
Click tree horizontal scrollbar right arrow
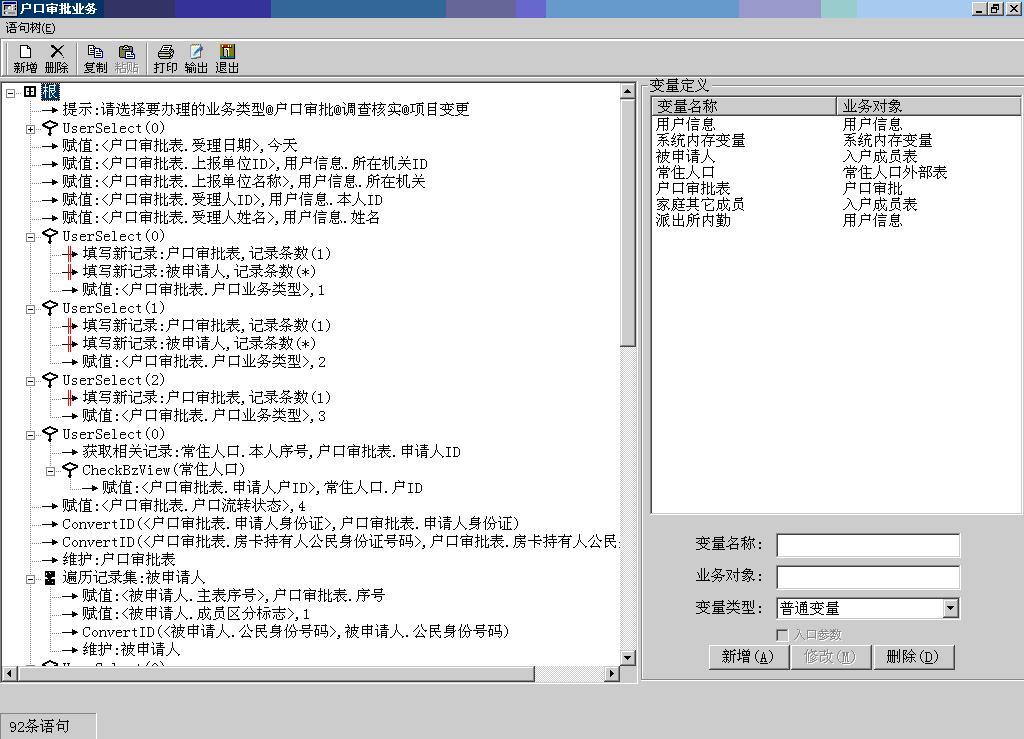tap(612, 673)
